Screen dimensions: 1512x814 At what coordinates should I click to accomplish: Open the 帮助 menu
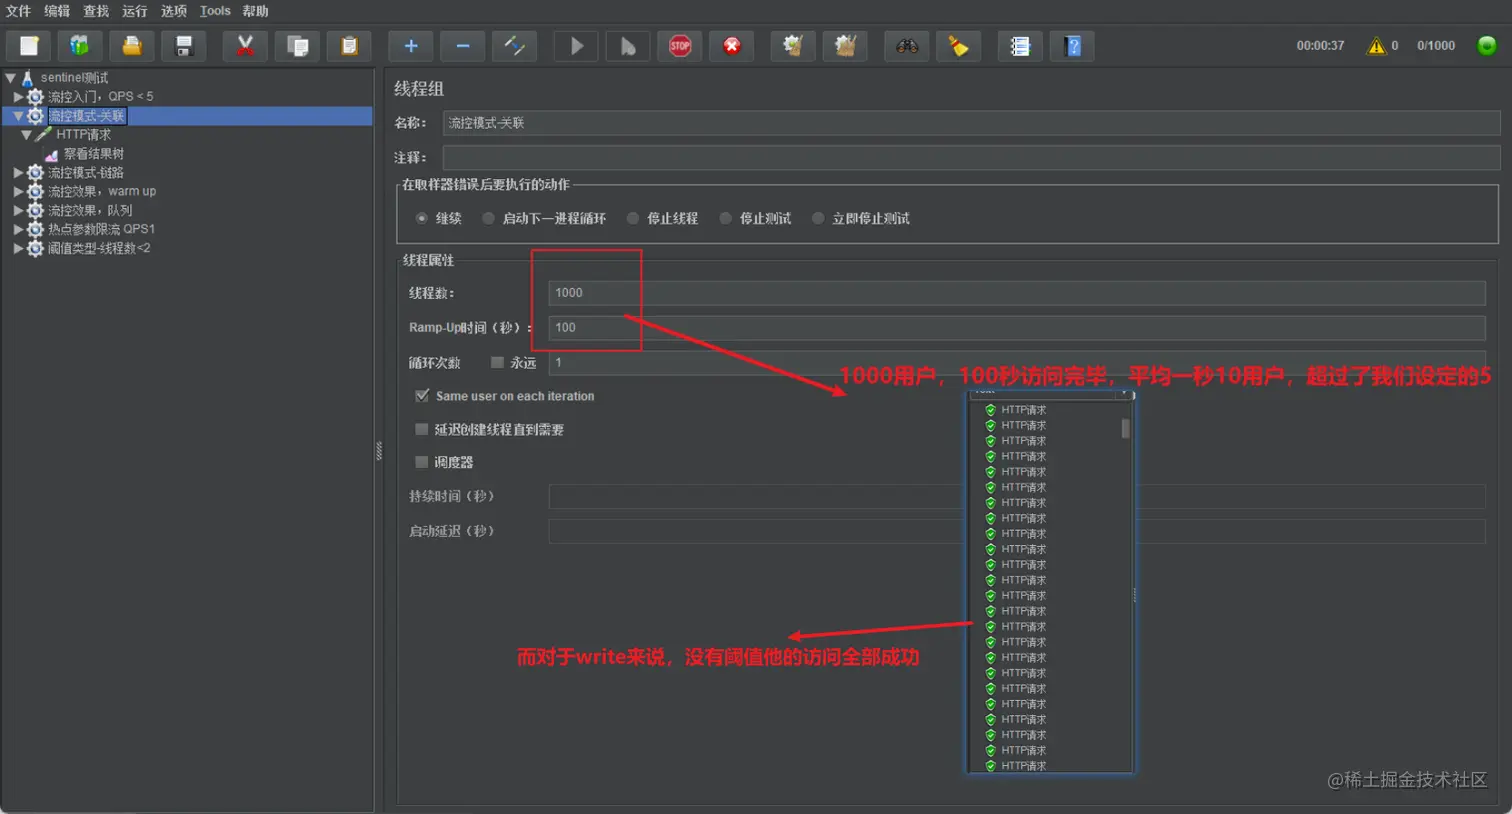coord(255,11)
